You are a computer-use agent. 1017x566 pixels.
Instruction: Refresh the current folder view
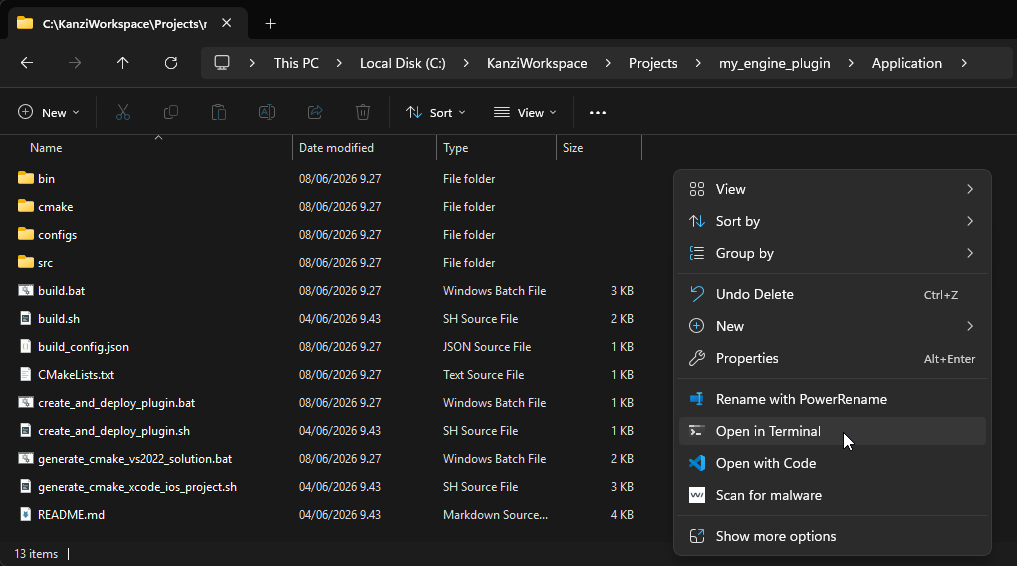[171, 63]
